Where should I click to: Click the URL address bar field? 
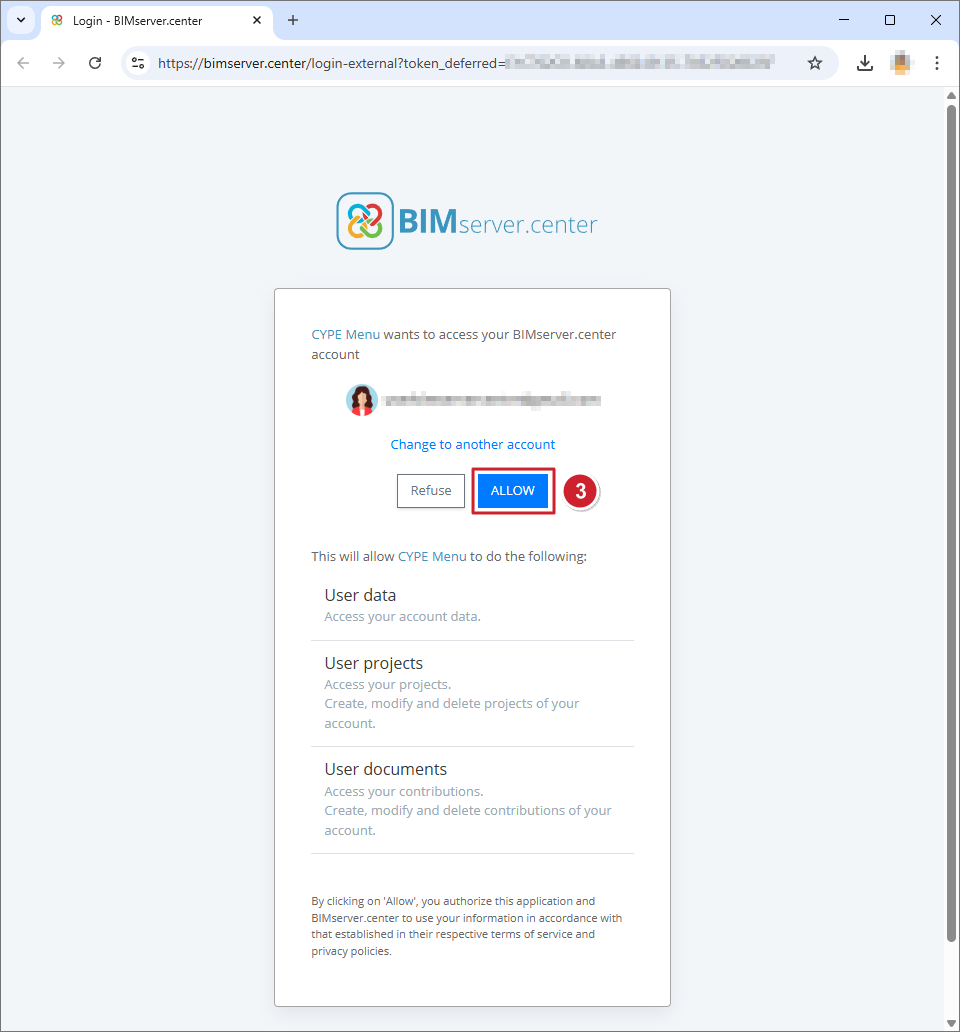[x=470, y=63]
